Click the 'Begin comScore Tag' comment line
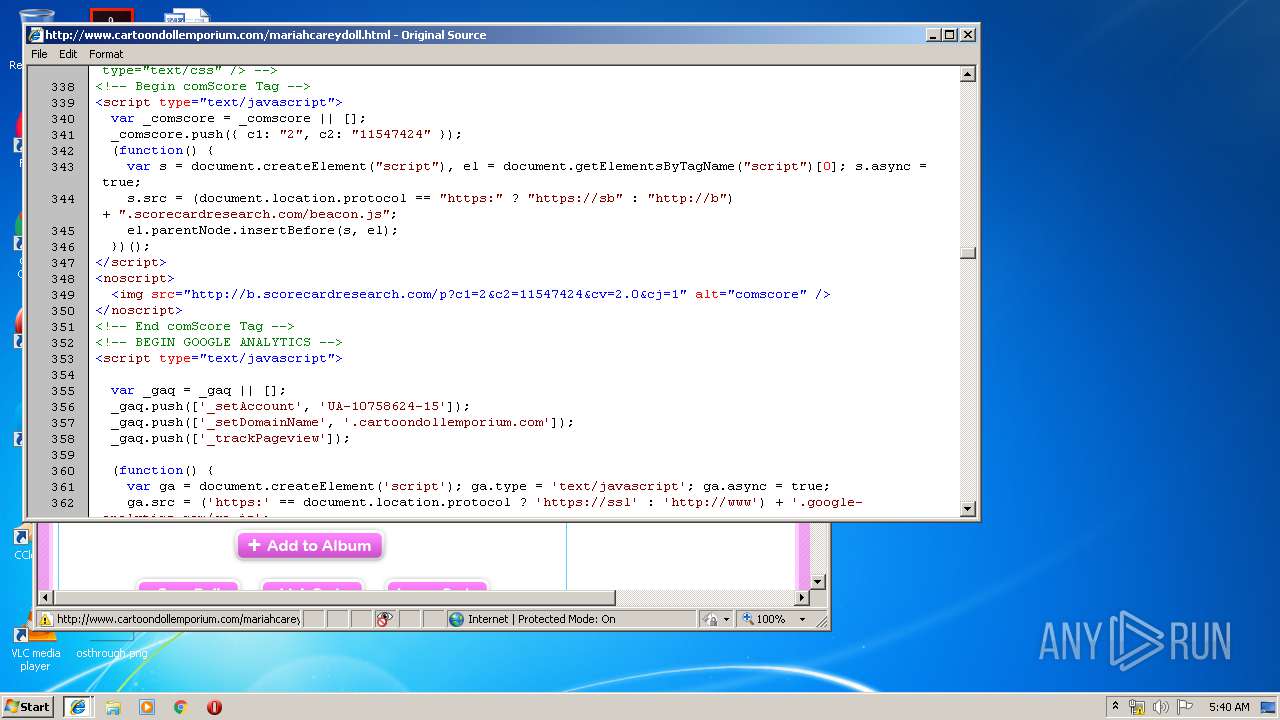 pyautogui.click(x=203, y=86)
